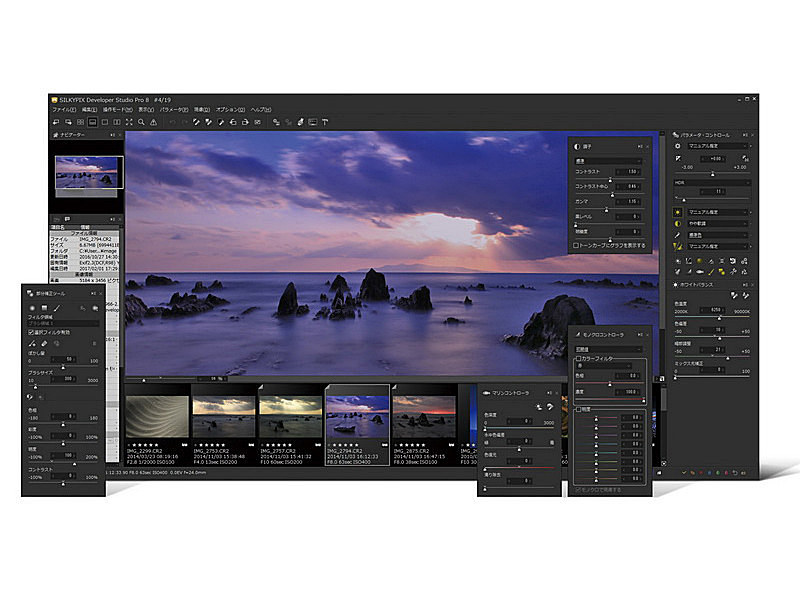Close the 調子 floating panel
Viewport: 800px width, 600px height.
tap(647, 147)
